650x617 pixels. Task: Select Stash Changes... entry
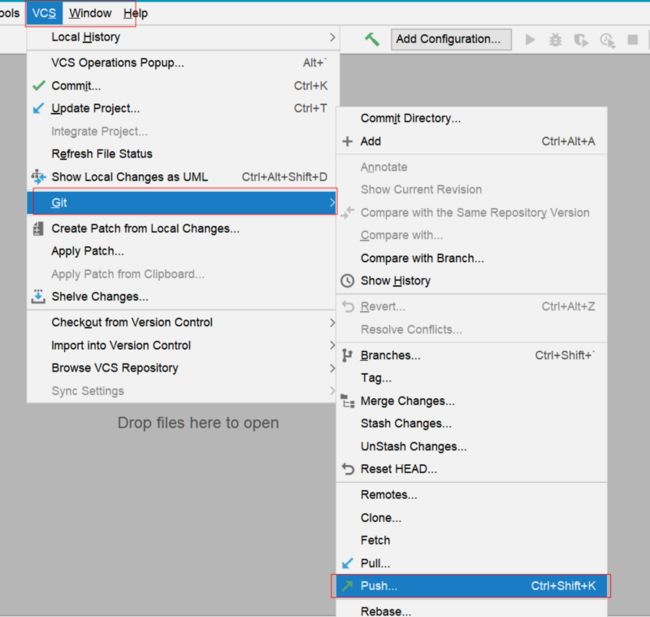(x=472, y=423)
